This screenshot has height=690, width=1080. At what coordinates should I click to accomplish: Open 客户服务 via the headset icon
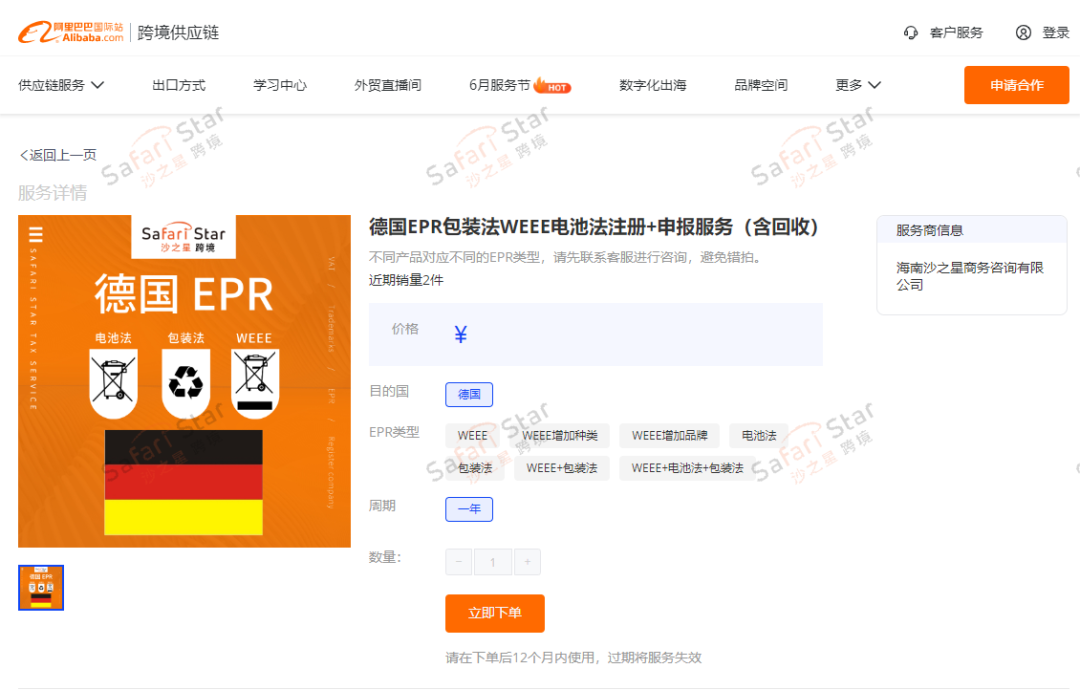point(911,32)
